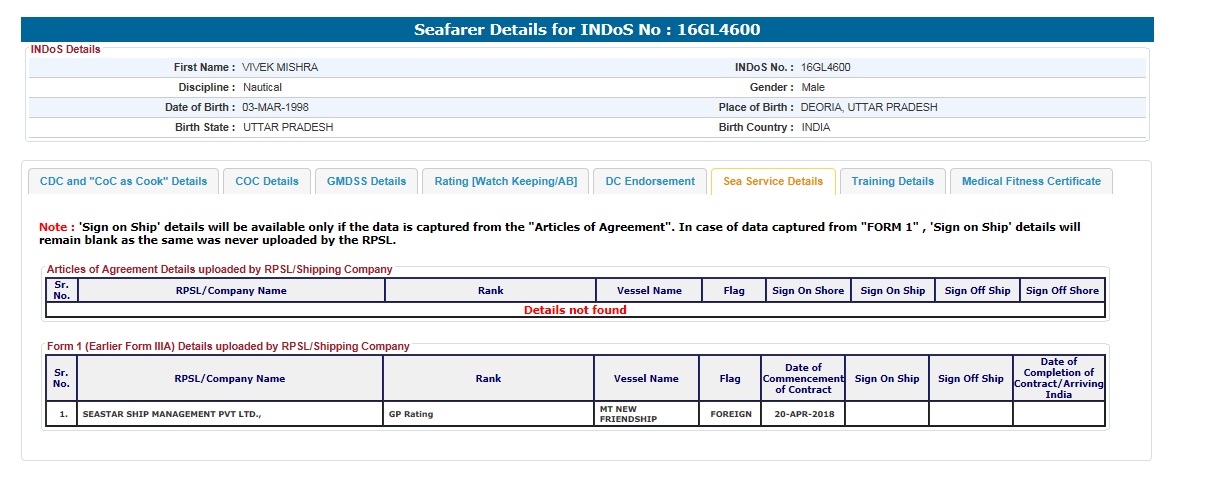Open the Training Details tab
The width and height of the screenshot is (1213, 497).
(892, 181)
